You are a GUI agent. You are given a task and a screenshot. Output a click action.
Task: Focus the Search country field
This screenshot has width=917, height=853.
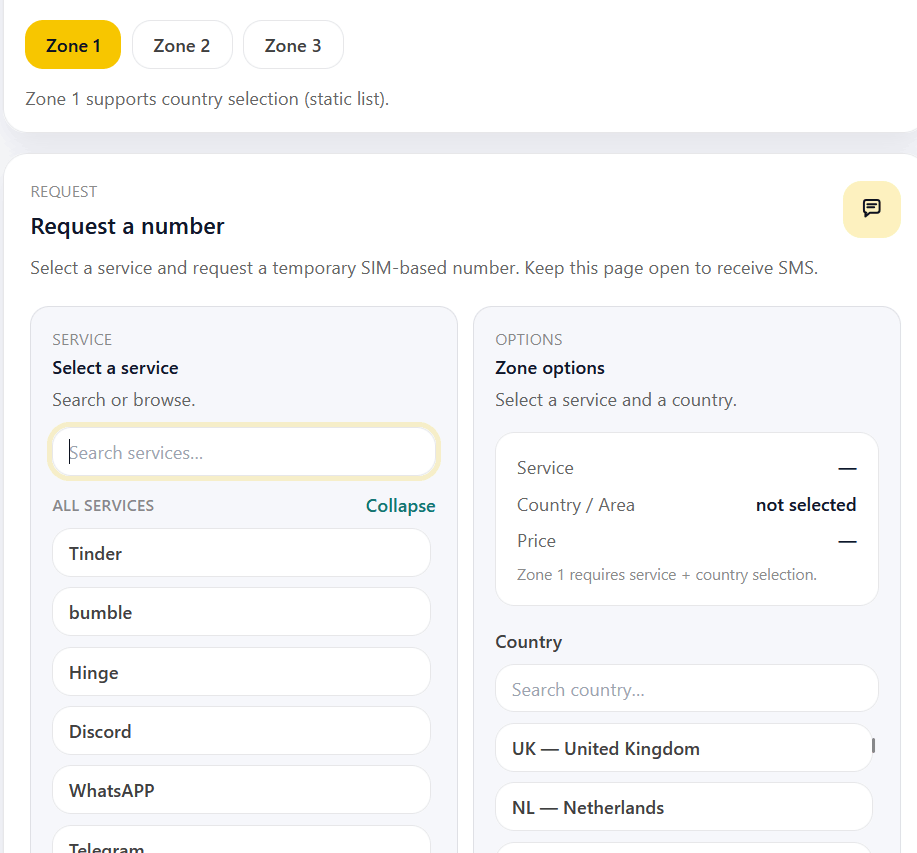[x=687, y=689]
